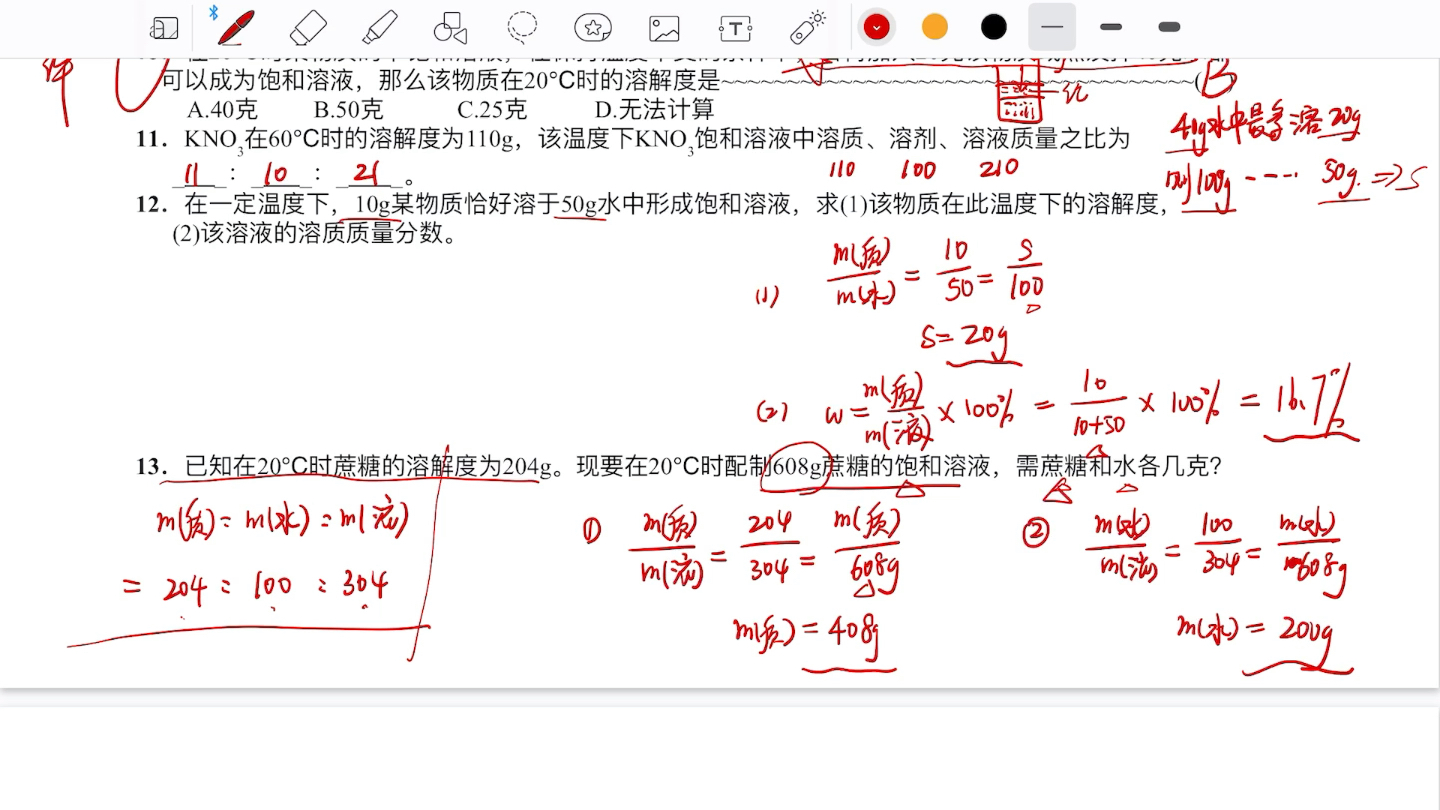Select the red Pen tool

pyautogui.click(x=236, y=28)
